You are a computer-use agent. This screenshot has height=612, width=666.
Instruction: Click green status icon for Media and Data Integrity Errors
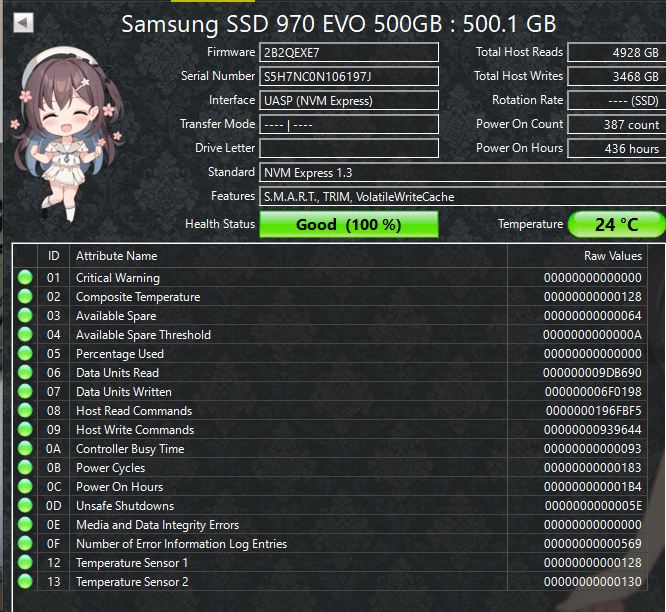tap(25, 525)
